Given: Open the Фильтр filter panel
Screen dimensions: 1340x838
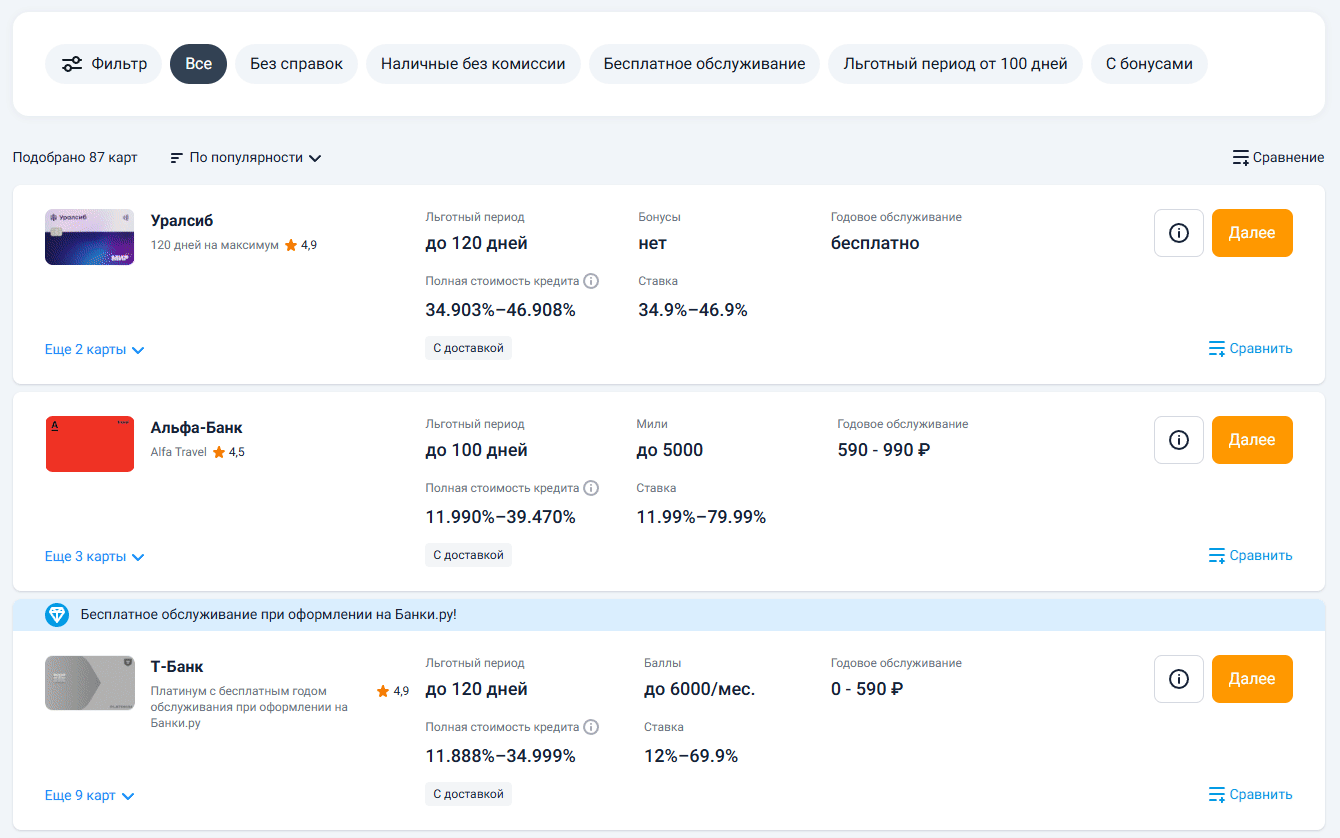Looking at the screenshot, I should click(103, 64).
